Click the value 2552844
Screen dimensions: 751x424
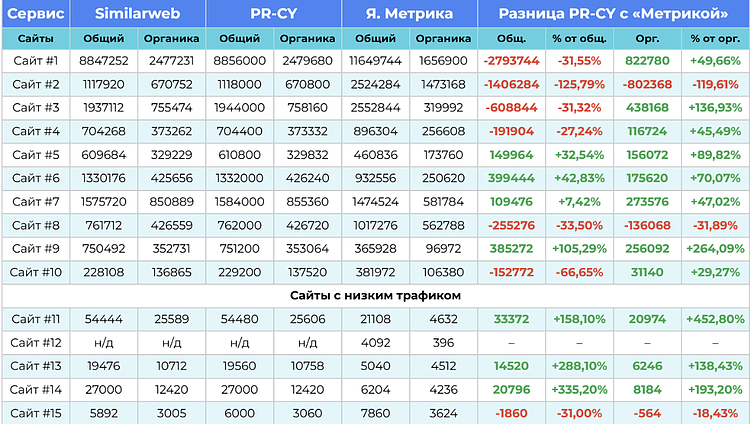(x=376, y=108)
